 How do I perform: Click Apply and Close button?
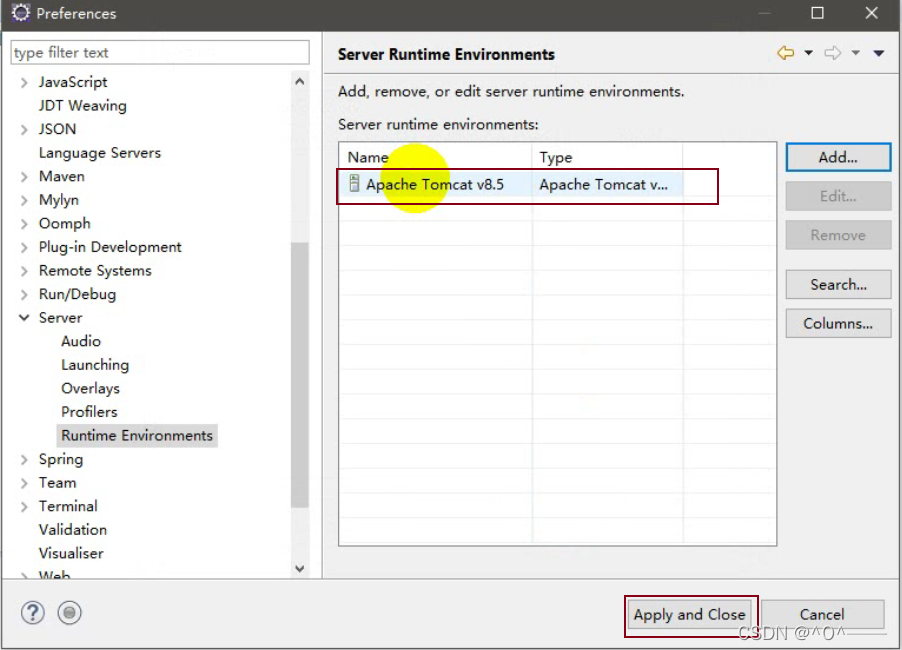(689, 615)
